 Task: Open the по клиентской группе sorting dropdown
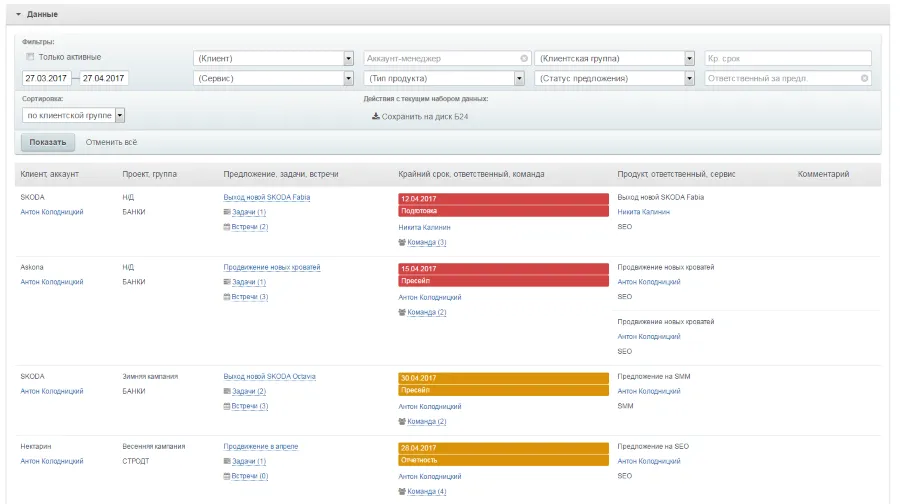pyautogui.click(x=119, y=115)
